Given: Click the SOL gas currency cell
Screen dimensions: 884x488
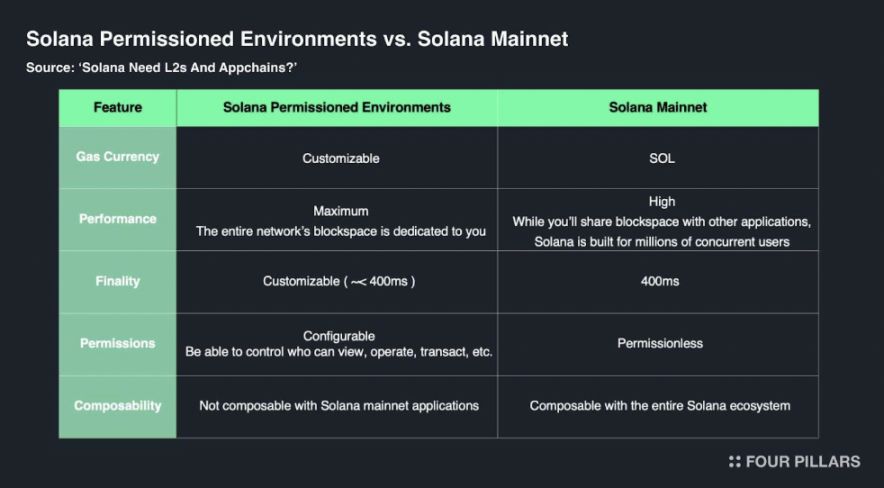Looking at the screenshot, I should (658, 158).
